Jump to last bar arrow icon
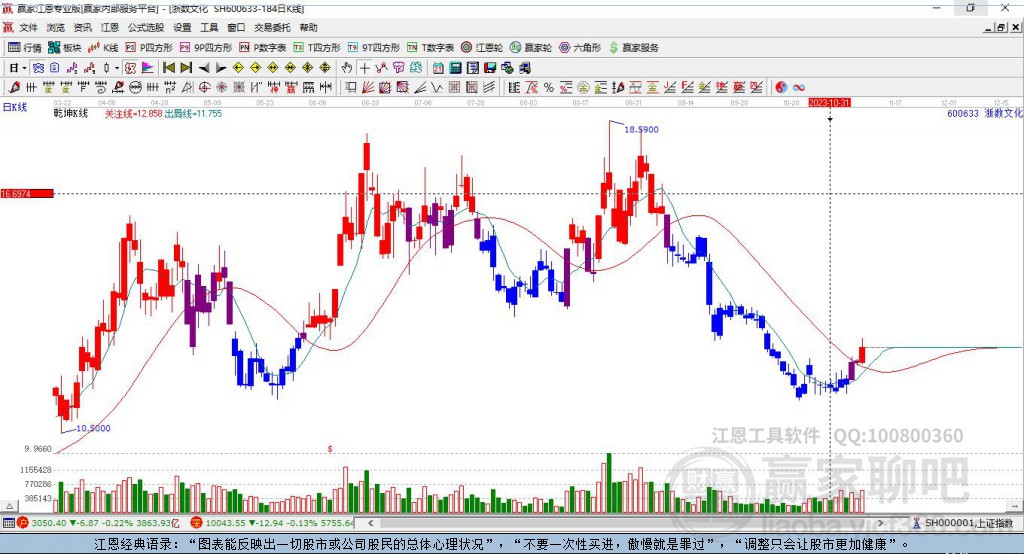1024x554 pixels. click(x=185, y=67)
